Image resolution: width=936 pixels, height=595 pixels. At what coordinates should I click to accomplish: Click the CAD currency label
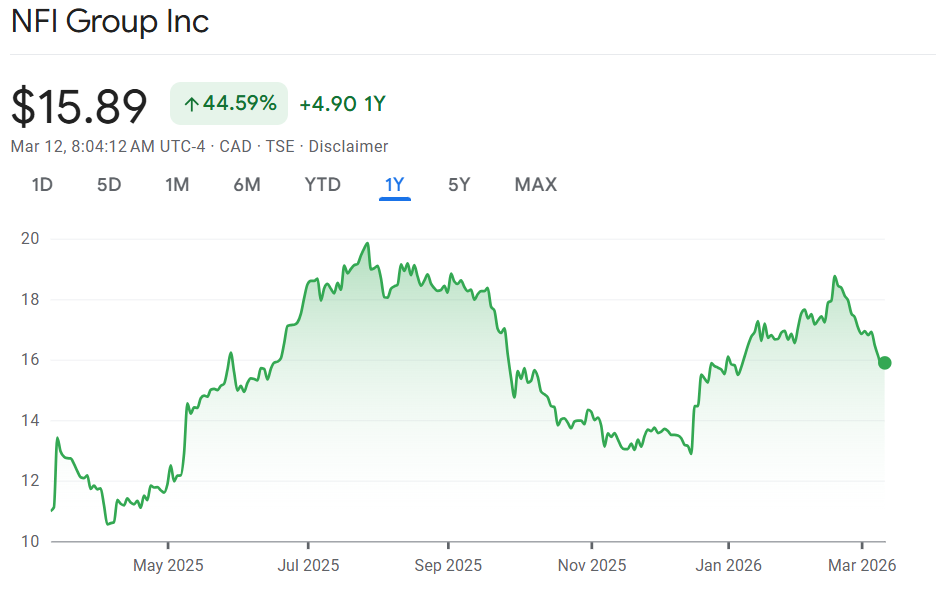[x=235, y=147]
